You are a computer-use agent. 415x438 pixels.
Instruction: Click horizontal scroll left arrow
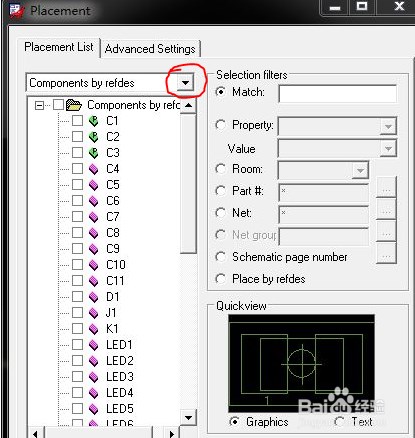(36, 433)
